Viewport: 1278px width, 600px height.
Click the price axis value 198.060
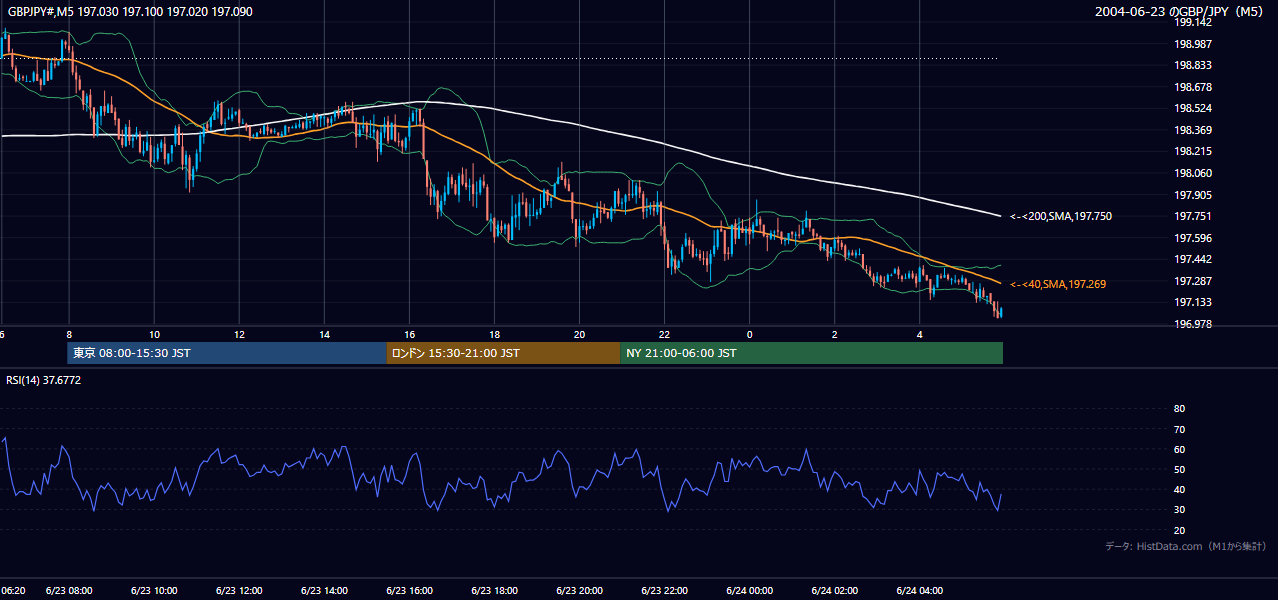(x=1194, y=173)
